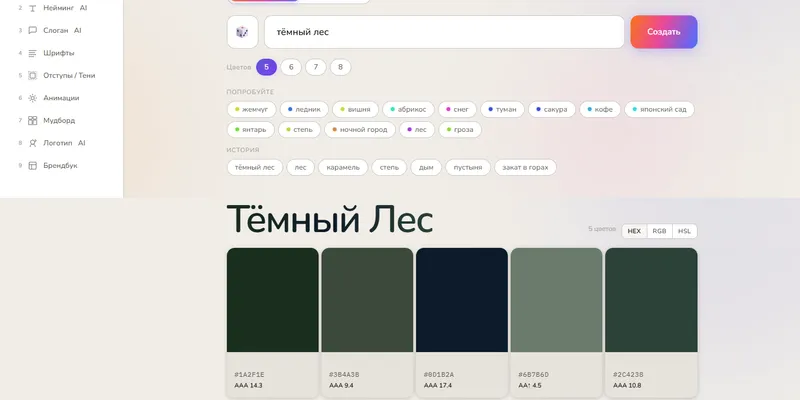The height and width of the screenshot is (400, 800).
Task: Try the кофе suggestion chip
Action: click(600, 109)
